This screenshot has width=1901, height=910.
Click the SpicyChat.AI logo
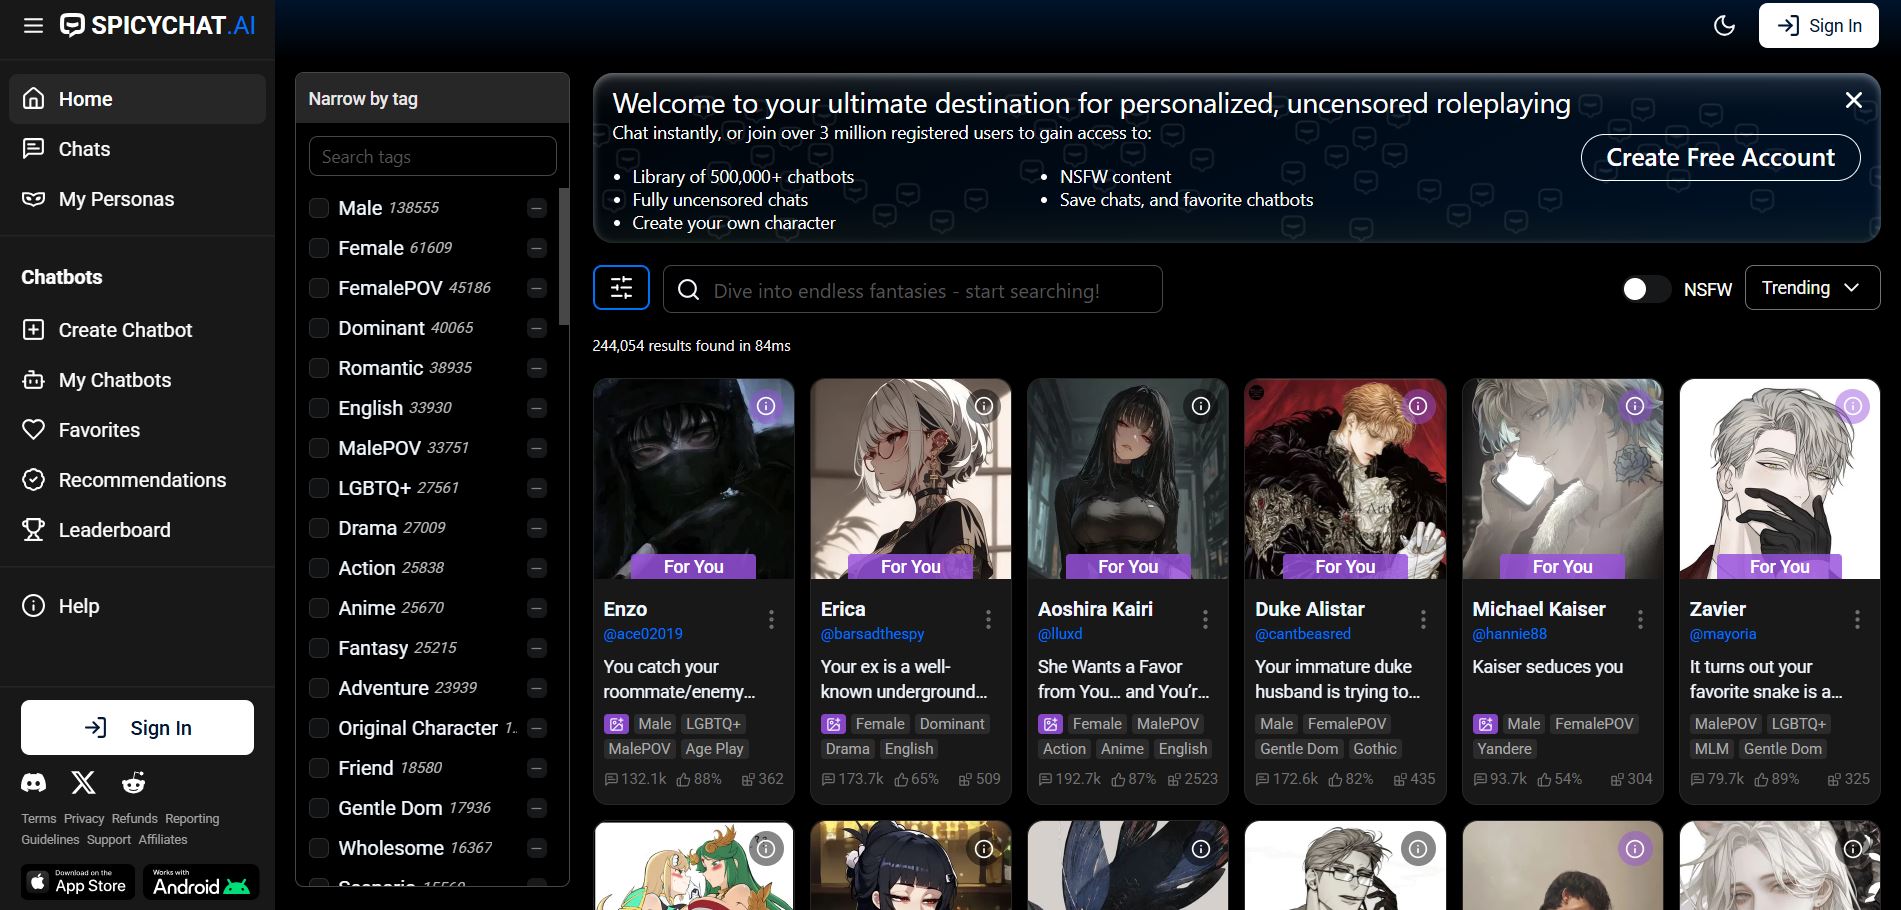tap(157, 25)
